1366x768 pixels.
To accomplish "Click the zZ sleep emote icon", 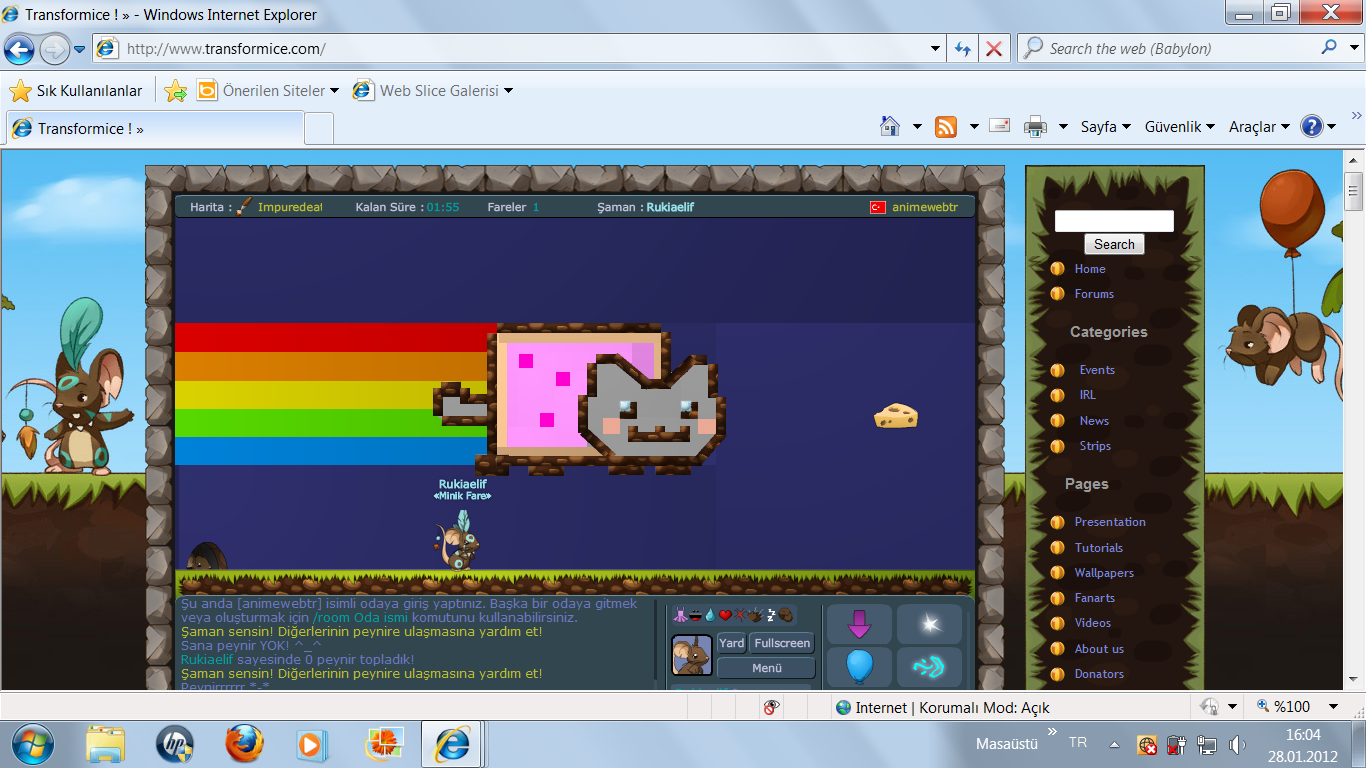I will pos(771,615).
